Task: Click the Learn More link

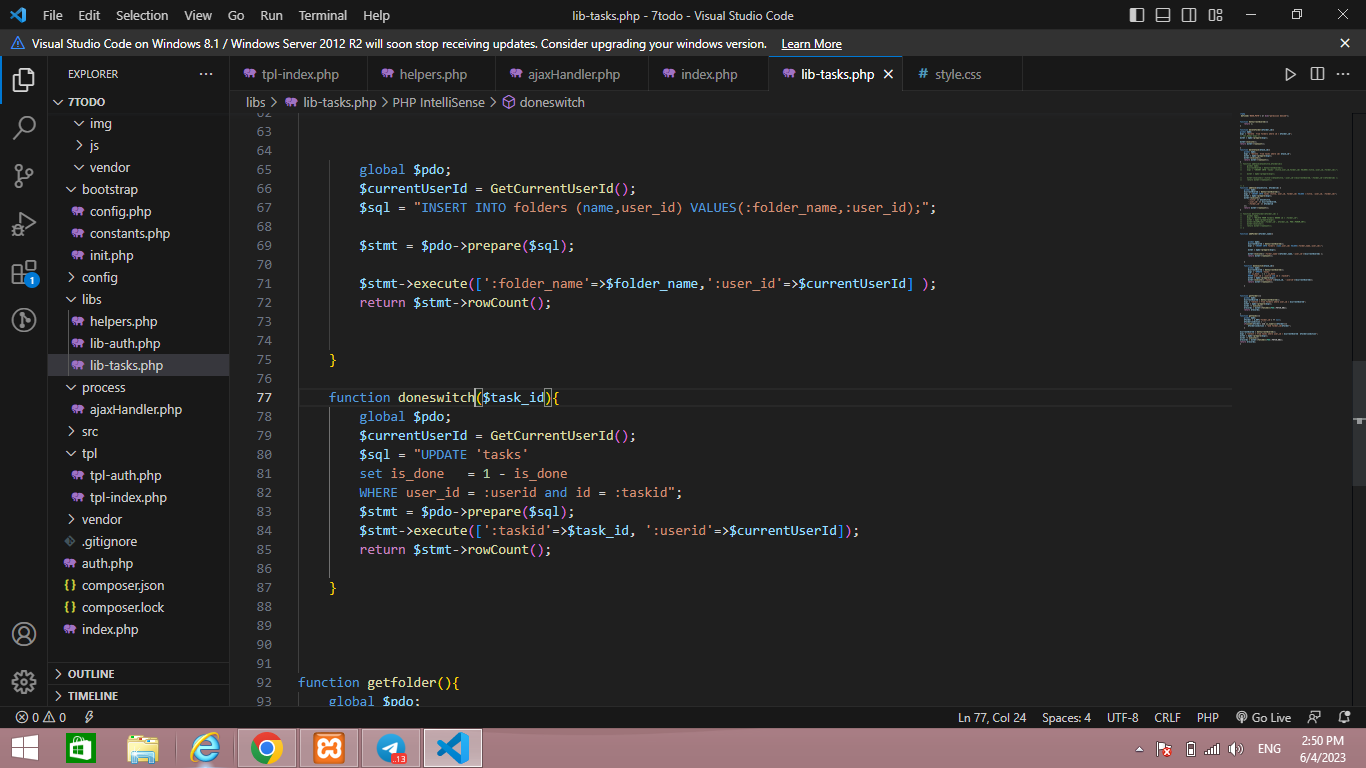Action: click(811, 44)
